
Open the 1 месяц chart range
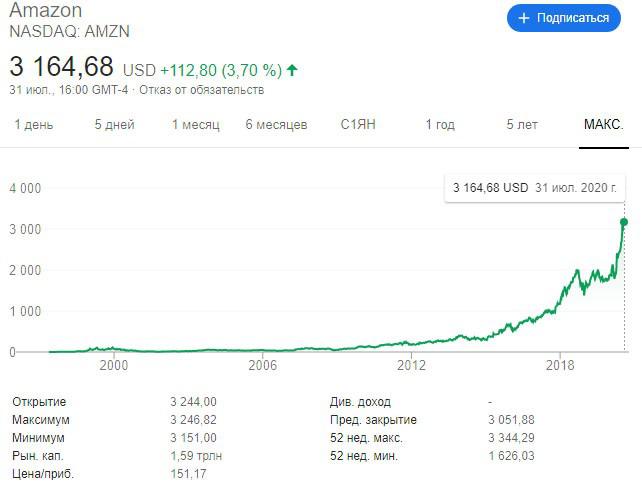click(195, 125)
